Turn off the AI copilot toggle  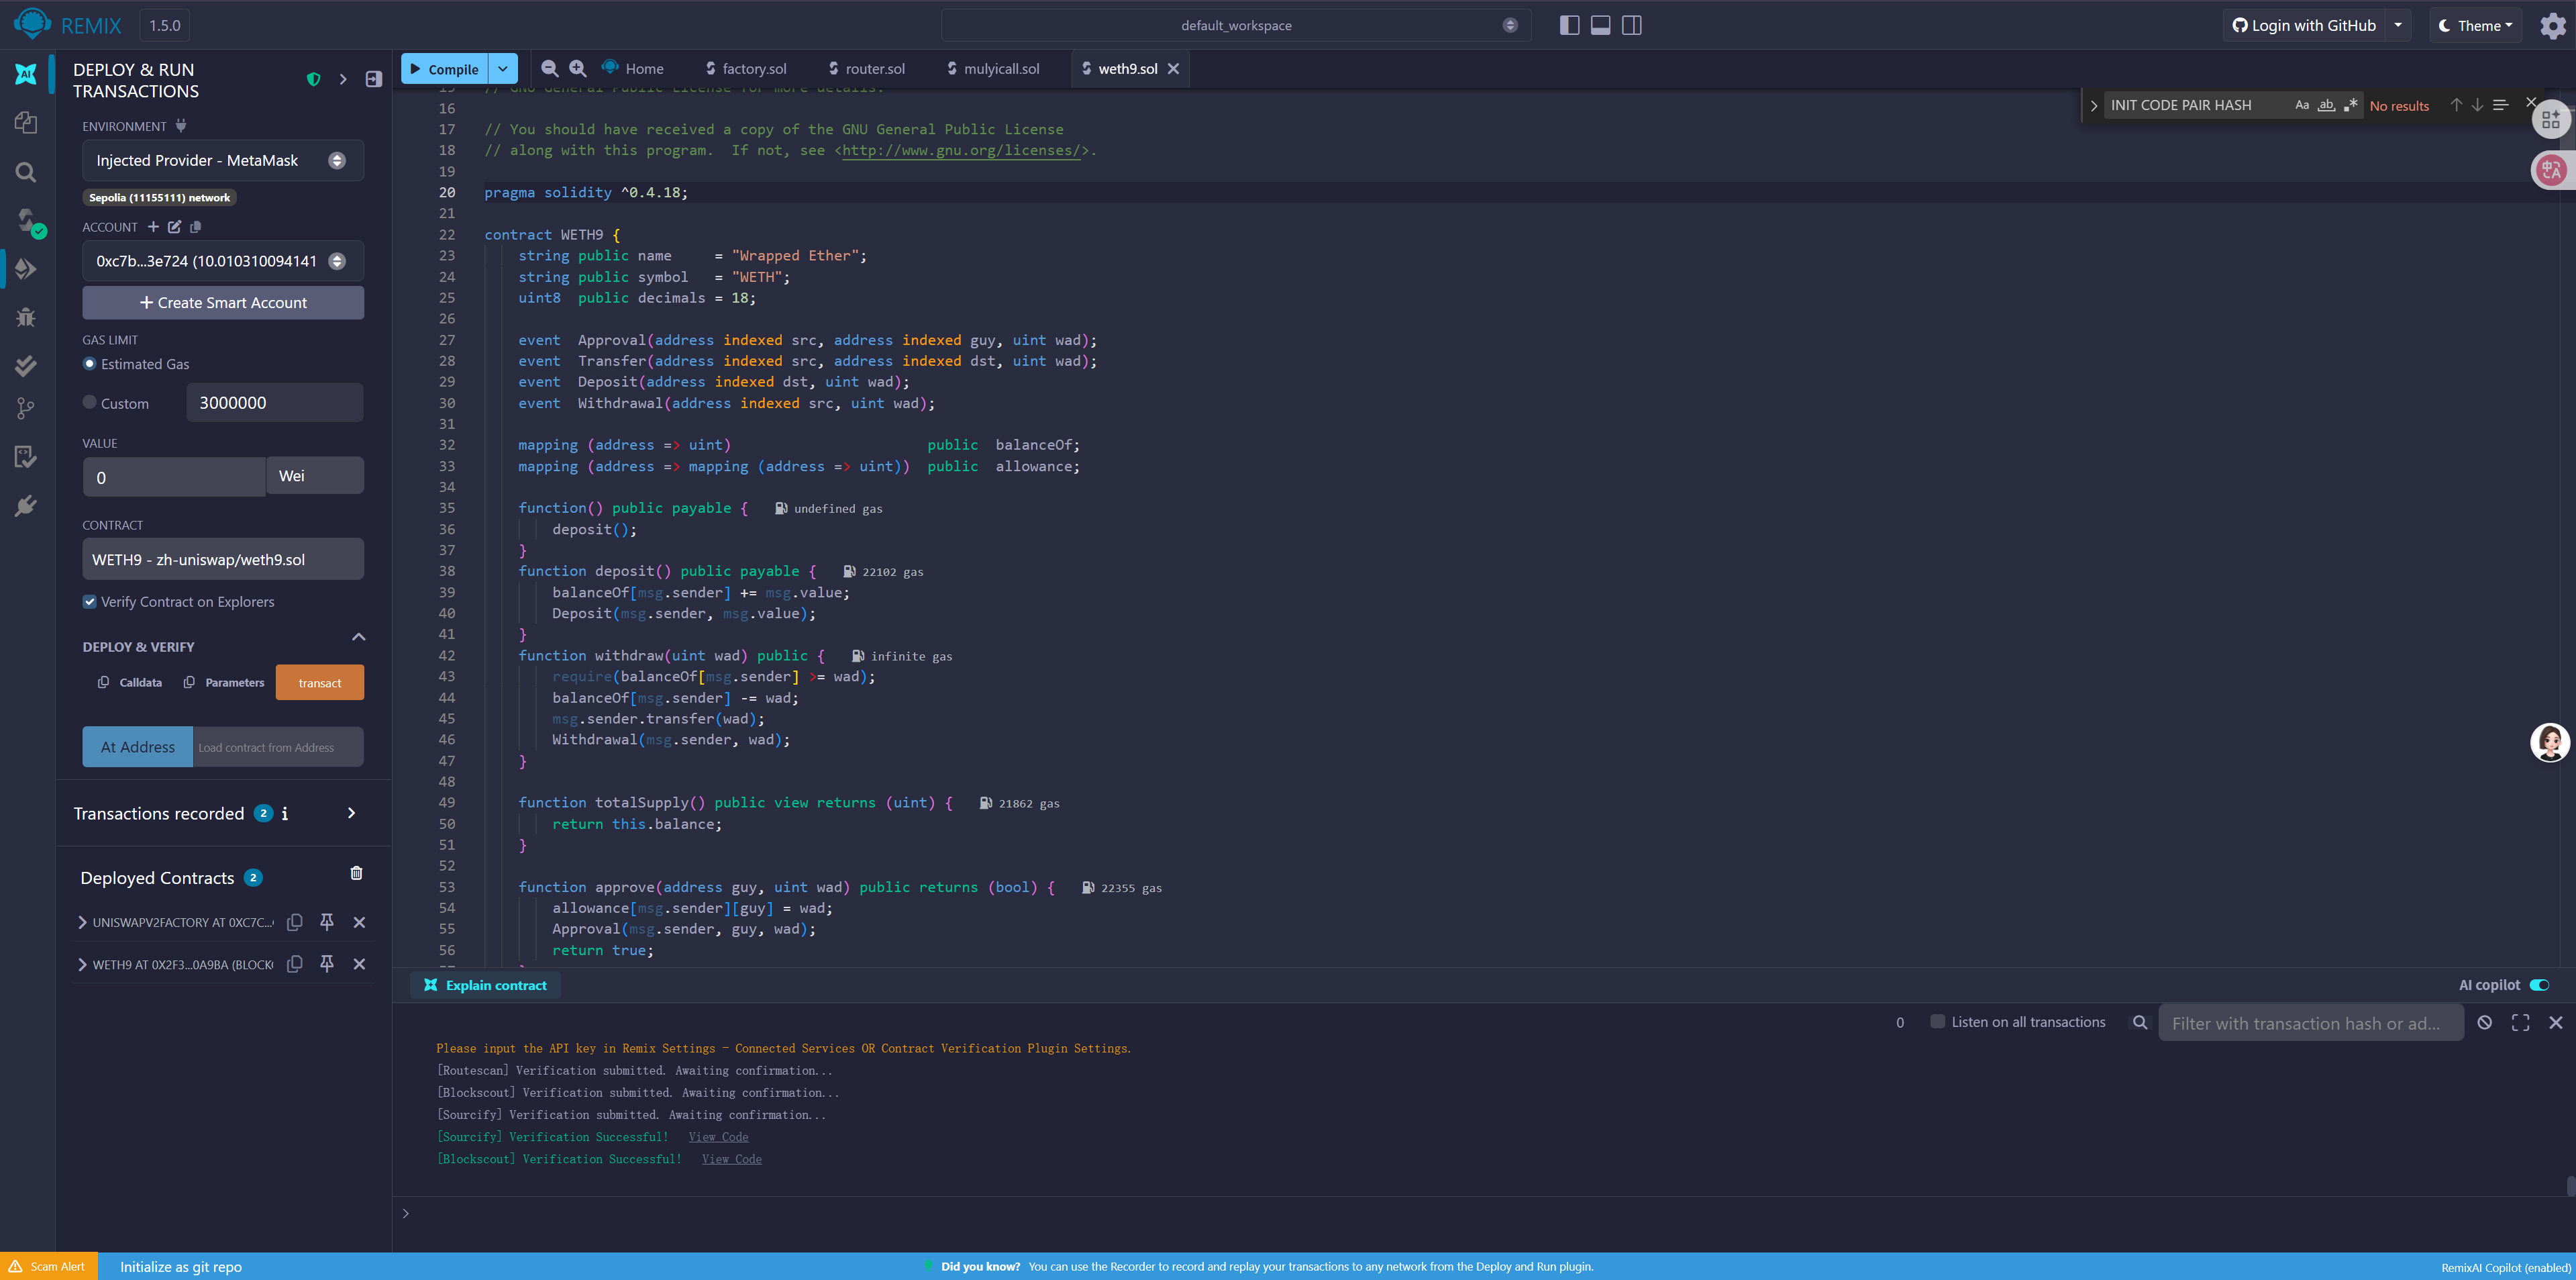click(2539, 985)
